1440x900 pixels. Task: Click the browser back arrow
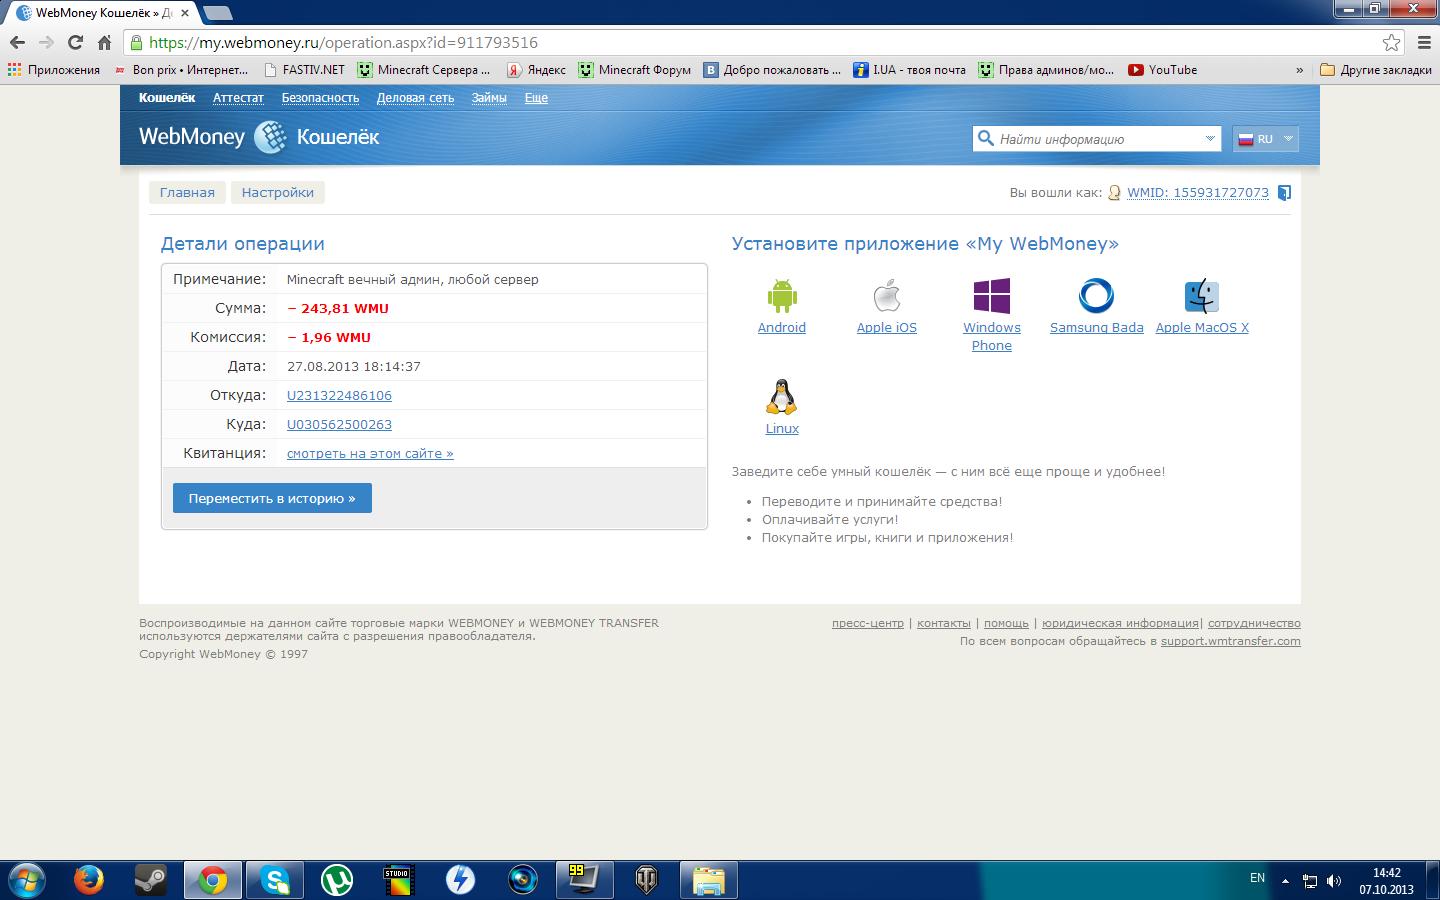[x=17, y=42]
